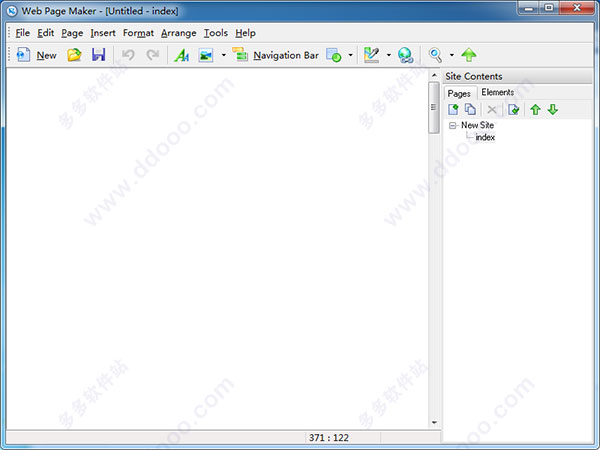Click the page properties icon in Site Contents
600x450 pixels.
514,110
